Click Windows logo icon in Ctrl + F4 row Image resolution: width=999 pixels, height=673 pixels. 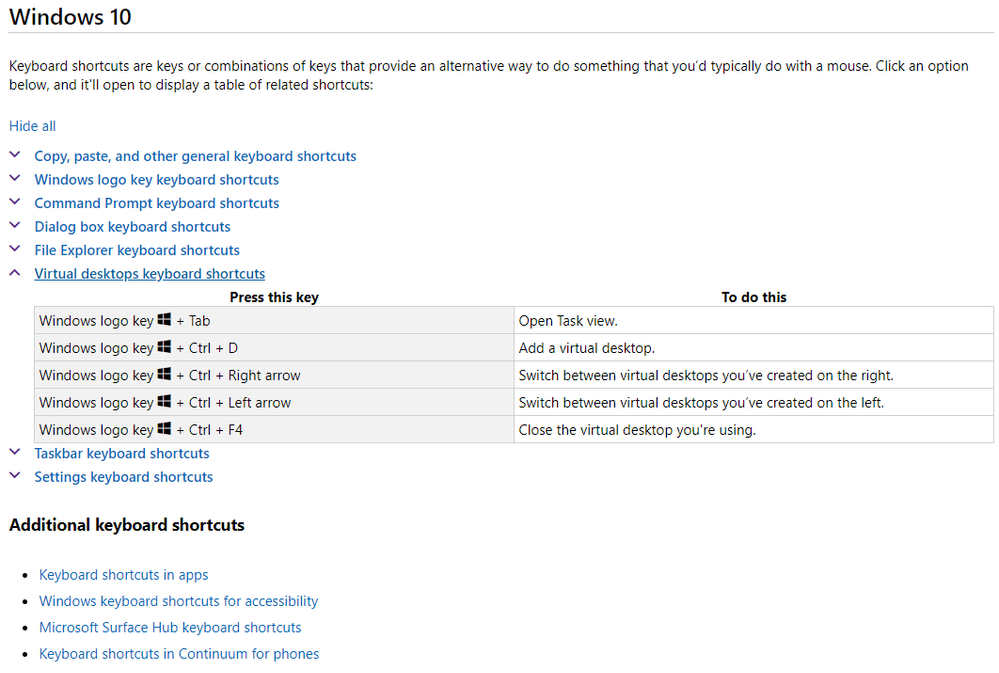click(164, 429)
